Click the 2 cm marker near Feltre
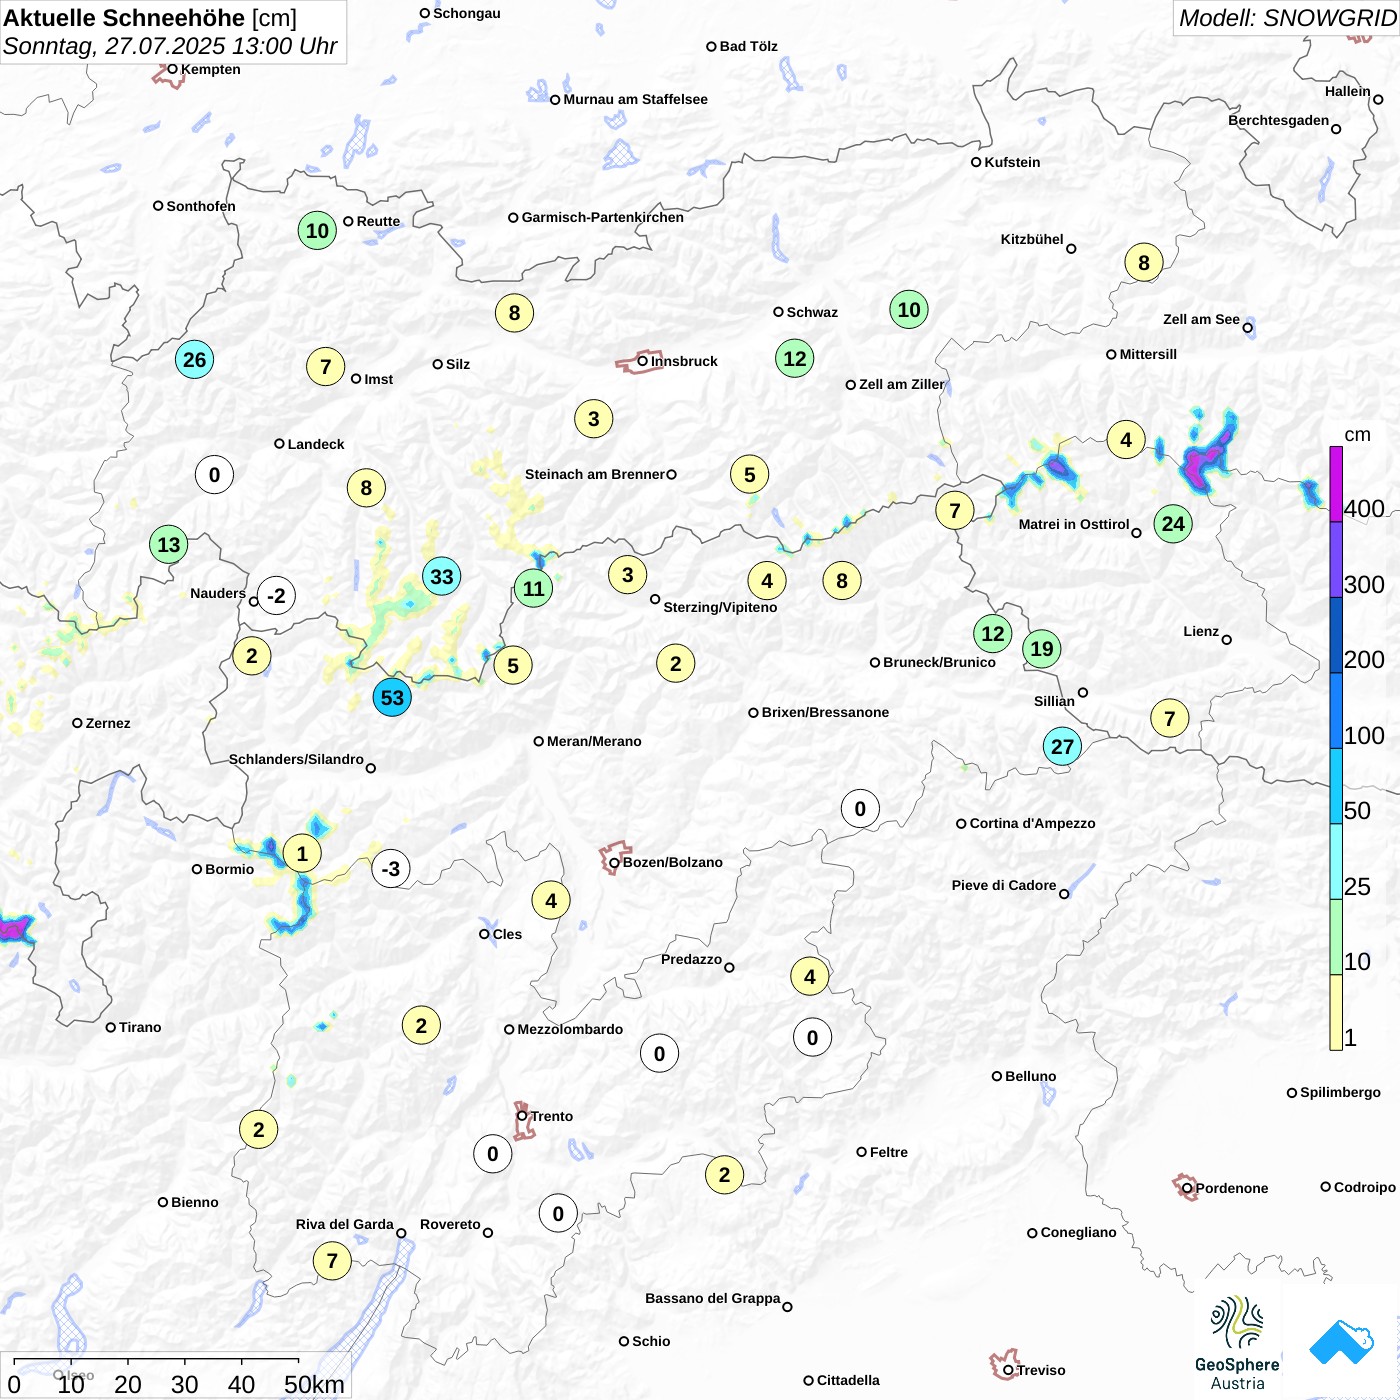This screenshot has width=1400, height=1400. pos(724,1175)
